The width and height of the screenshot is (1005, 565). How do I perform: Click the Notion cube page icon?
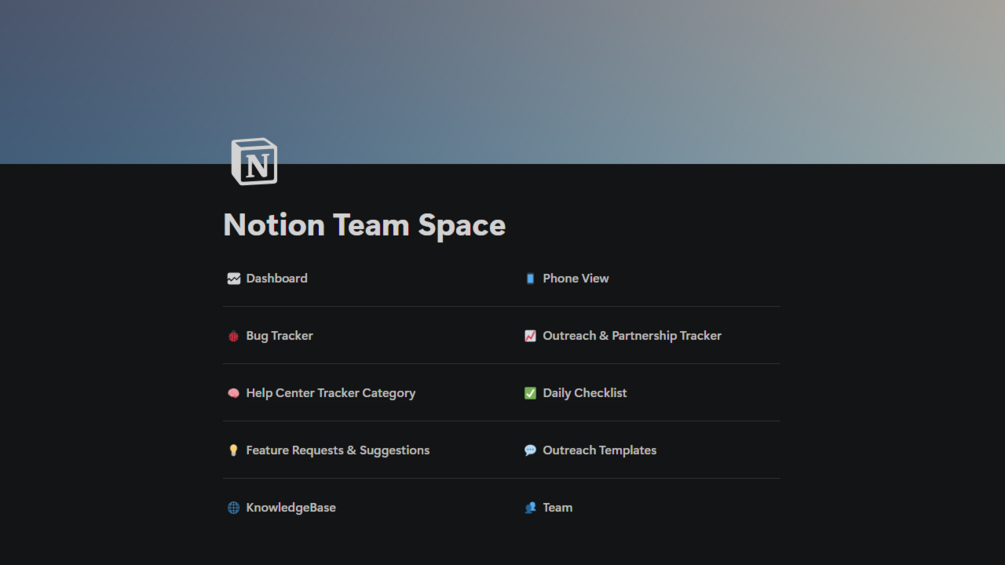tap(254, 161)
